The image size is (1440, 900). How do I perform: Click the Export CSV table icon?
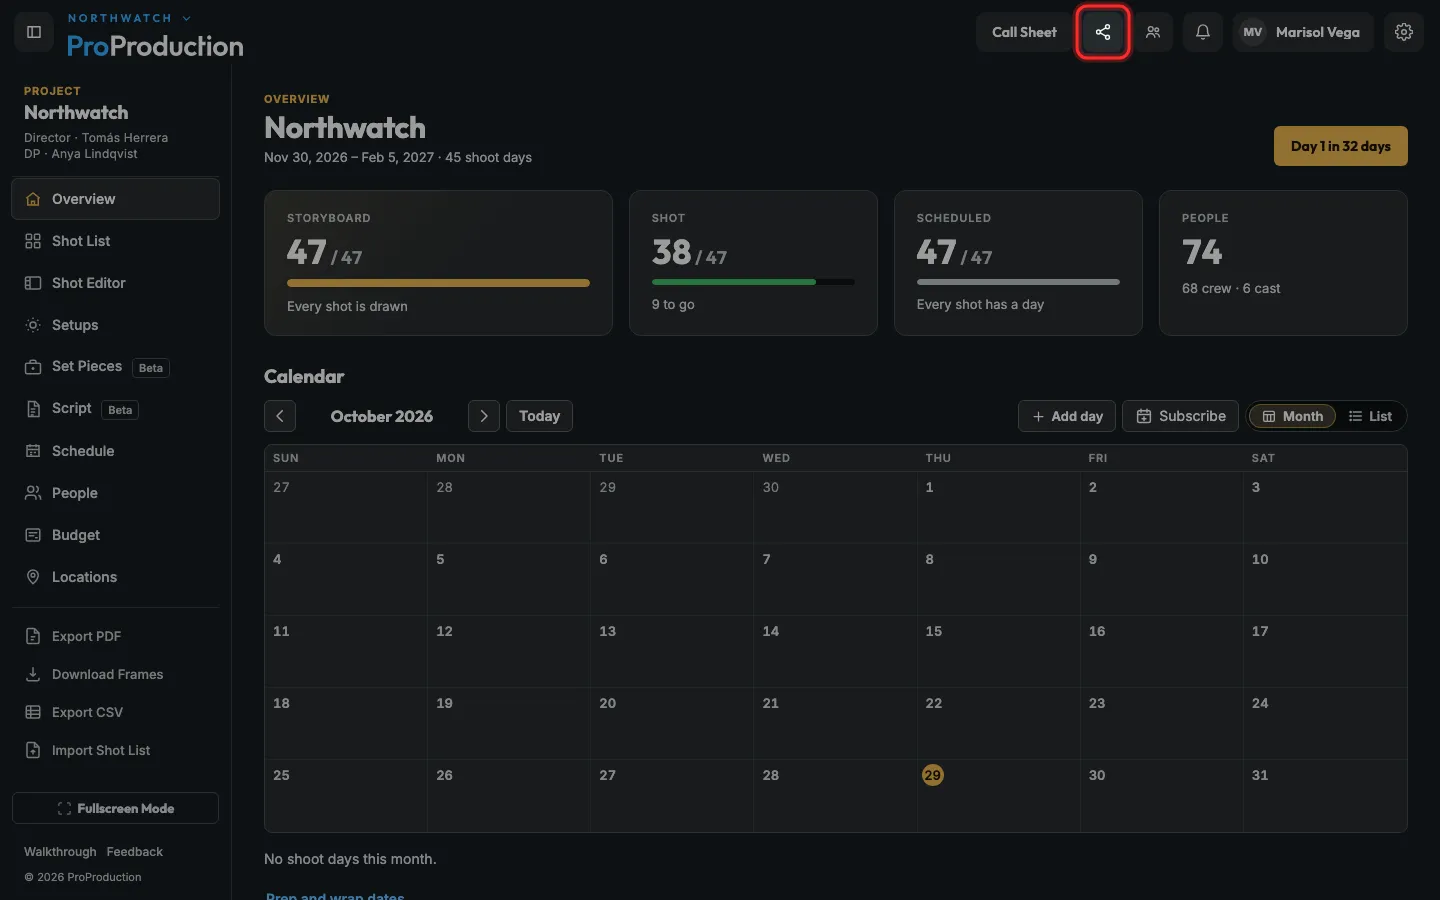33,712
